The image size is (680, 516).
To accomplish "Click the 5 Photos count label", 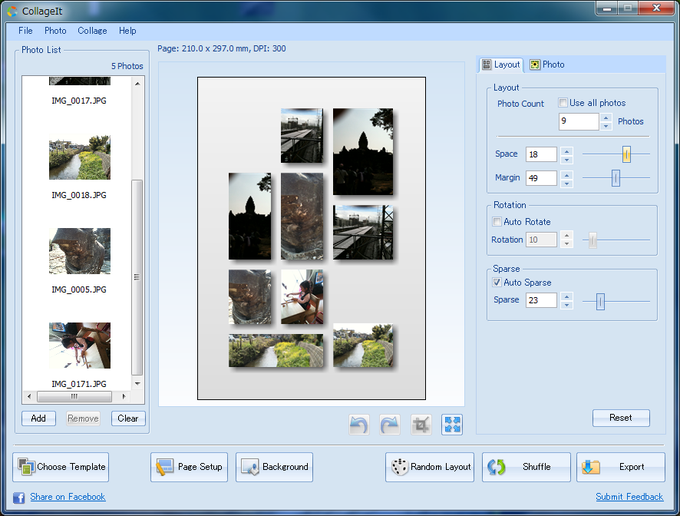I will click(127, 66).
